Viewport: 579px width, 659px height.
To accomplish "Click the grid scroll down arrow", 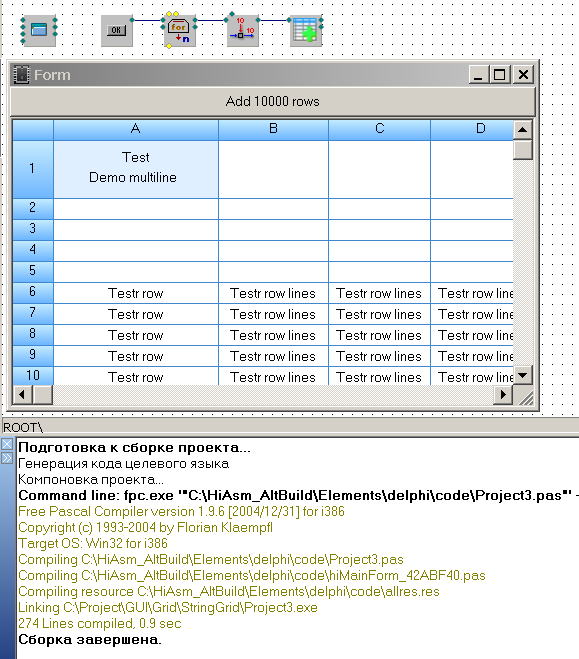I will coord(523,375).
